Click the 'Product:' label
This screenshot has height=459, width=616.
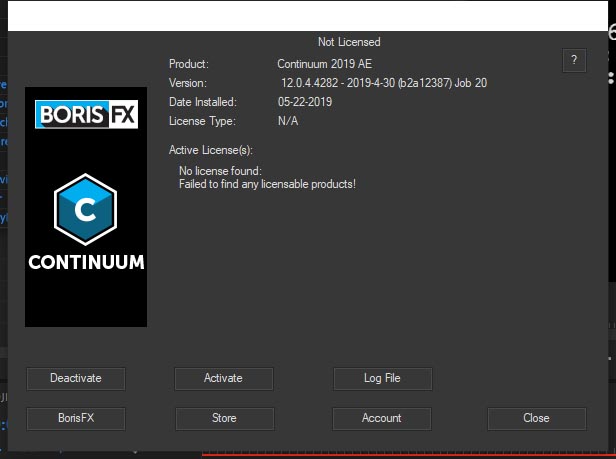coord(189,64)
